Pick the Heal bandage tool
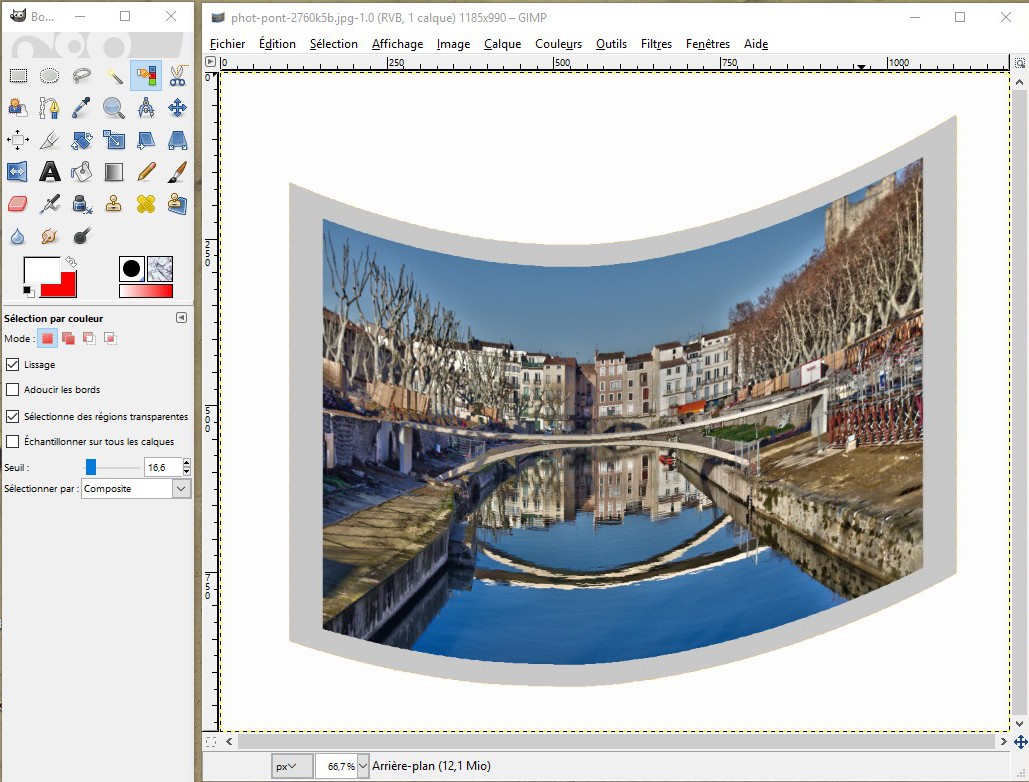 (146, 204)
